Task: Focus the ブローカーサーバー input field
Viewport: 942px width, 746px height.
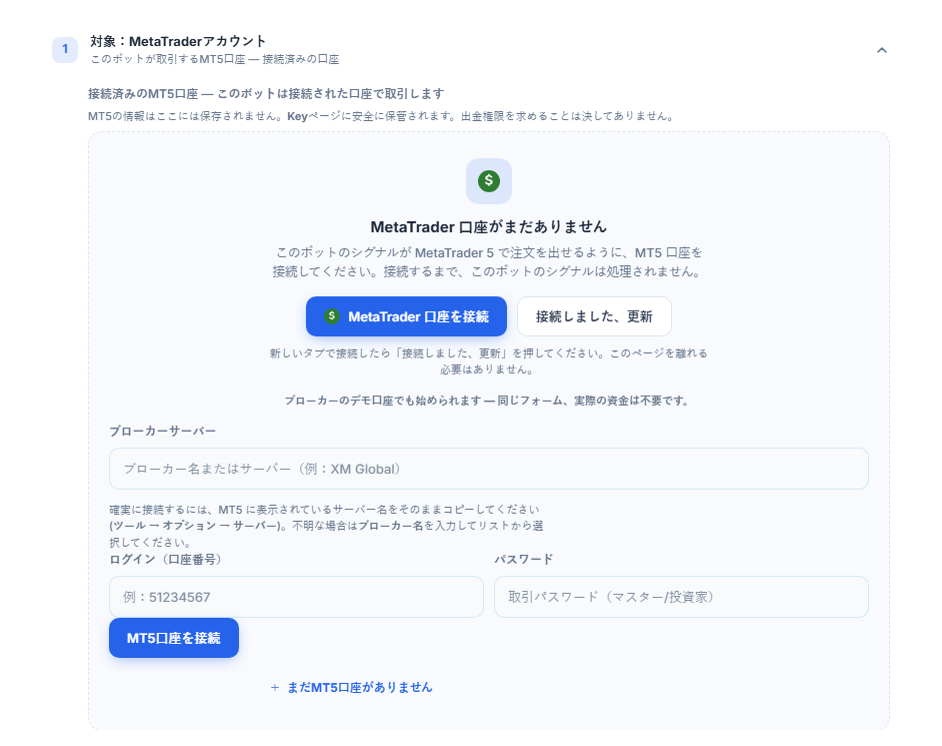Action: coord(488,469)
